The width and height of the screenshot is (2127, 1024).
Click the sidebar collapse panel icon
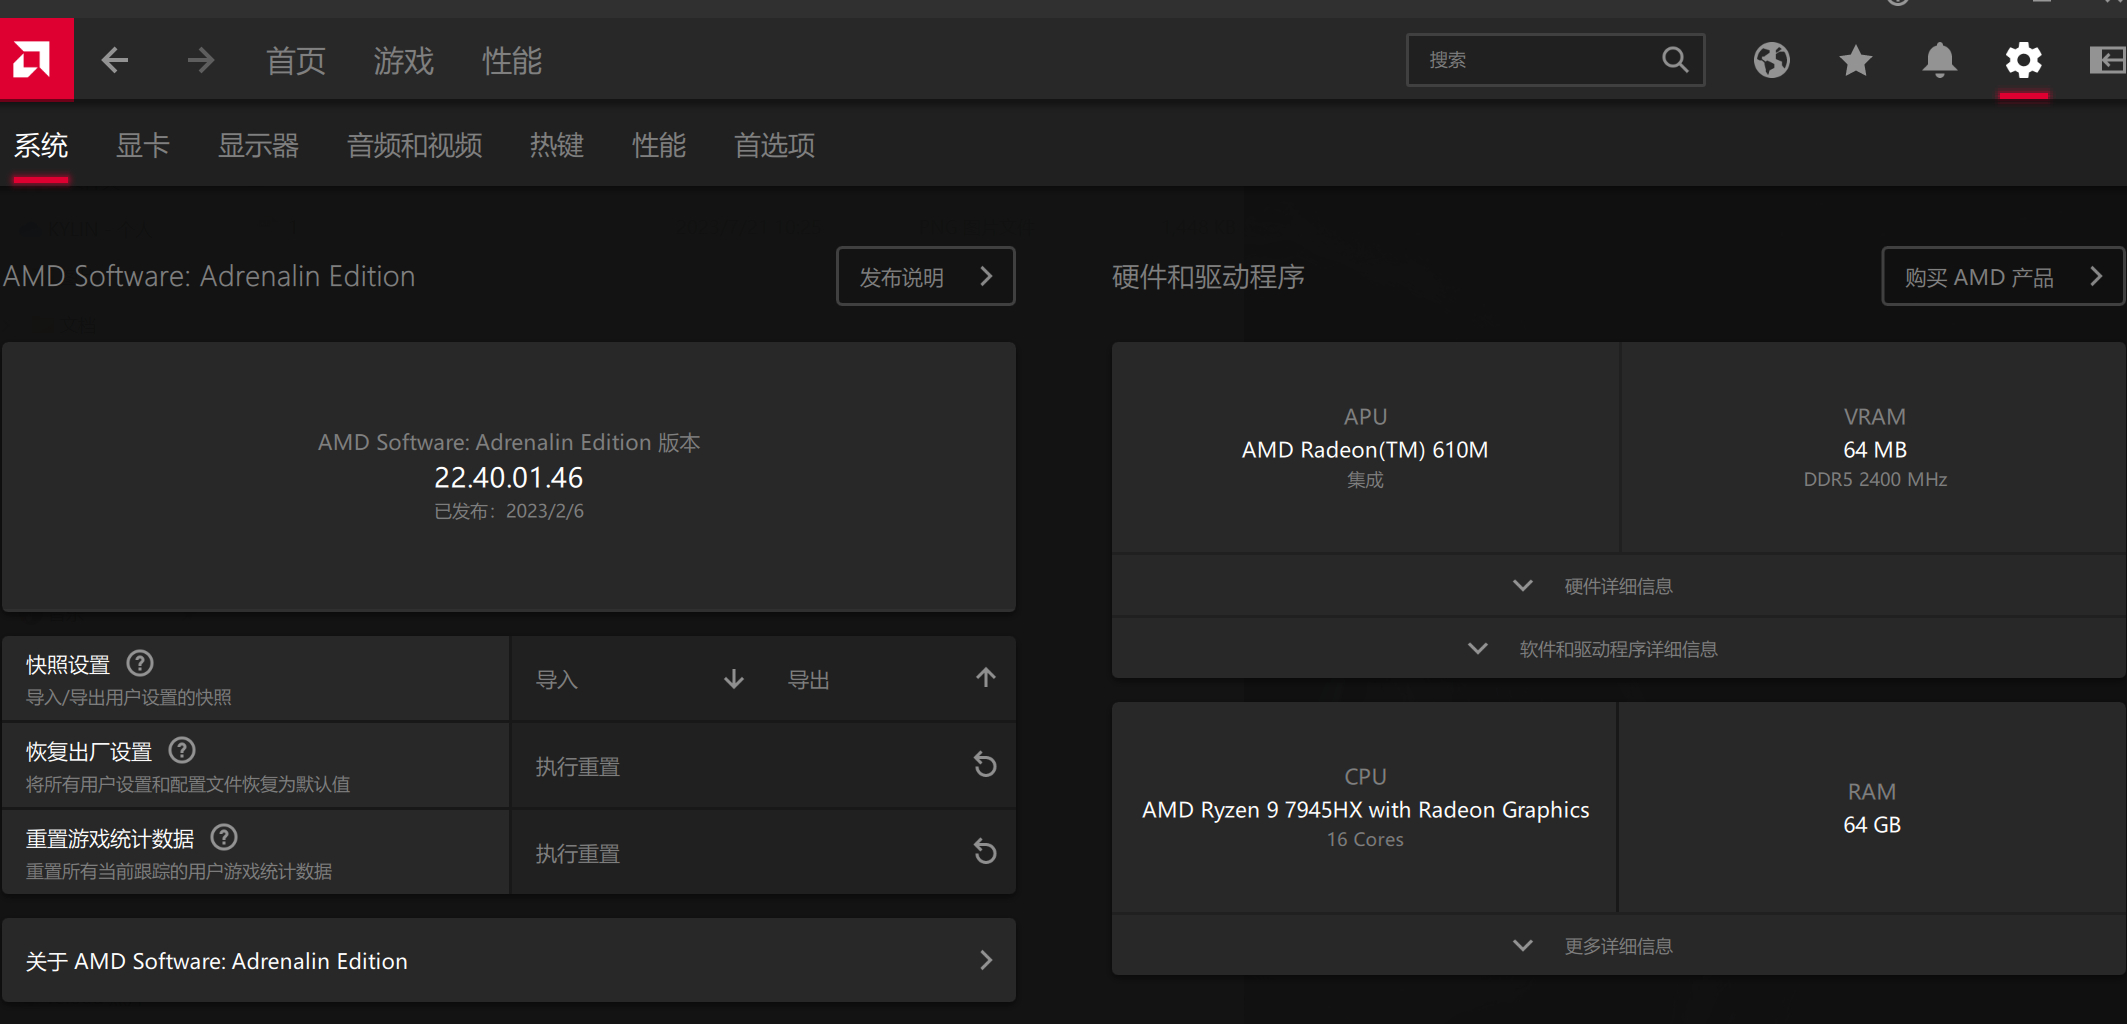point(2107,60)
